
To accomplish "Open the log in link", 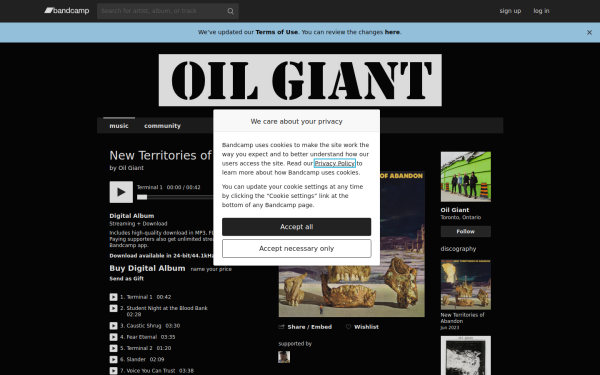I will click(541, 11).
